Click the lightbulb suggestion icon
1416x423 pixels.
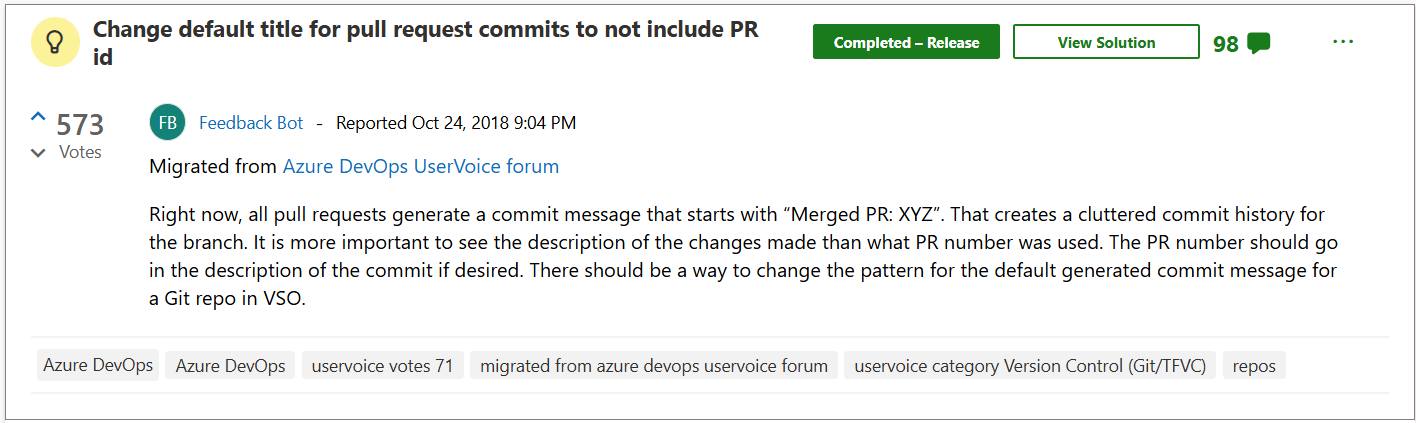click(x=56, y=42)
